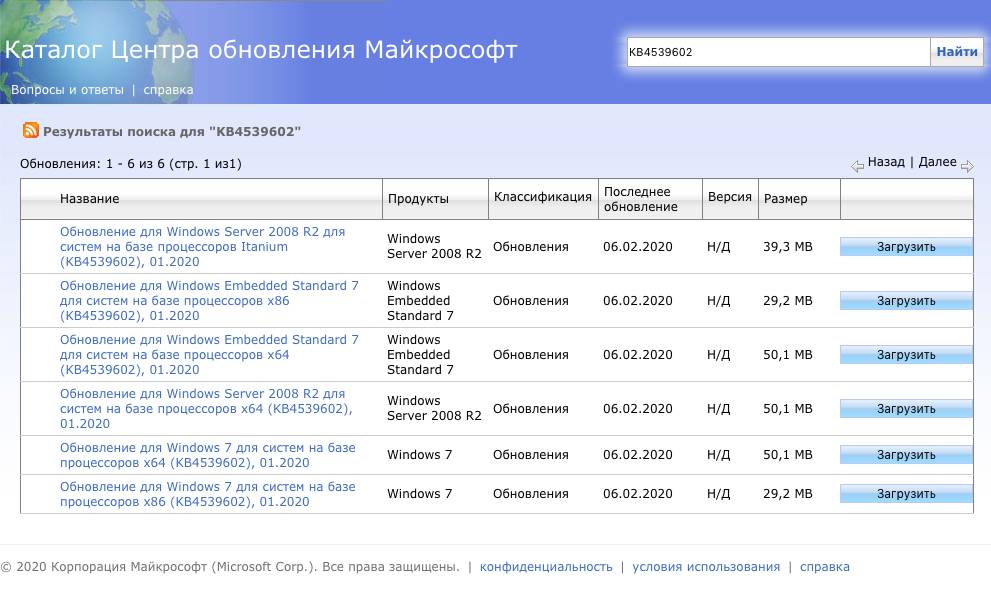Screen dimensions: 991x594
Task: Click the RSS feed icon
Action: pyautogui.click(x=30, y=130)
